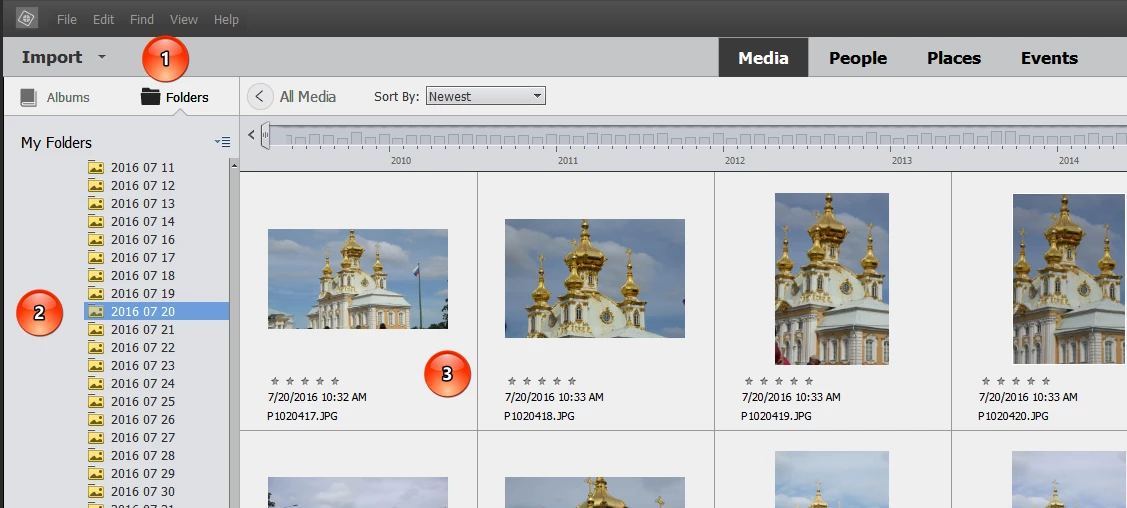Rate P1020420.JPG with two stars
The image size is (1127, 508).
1000,381
